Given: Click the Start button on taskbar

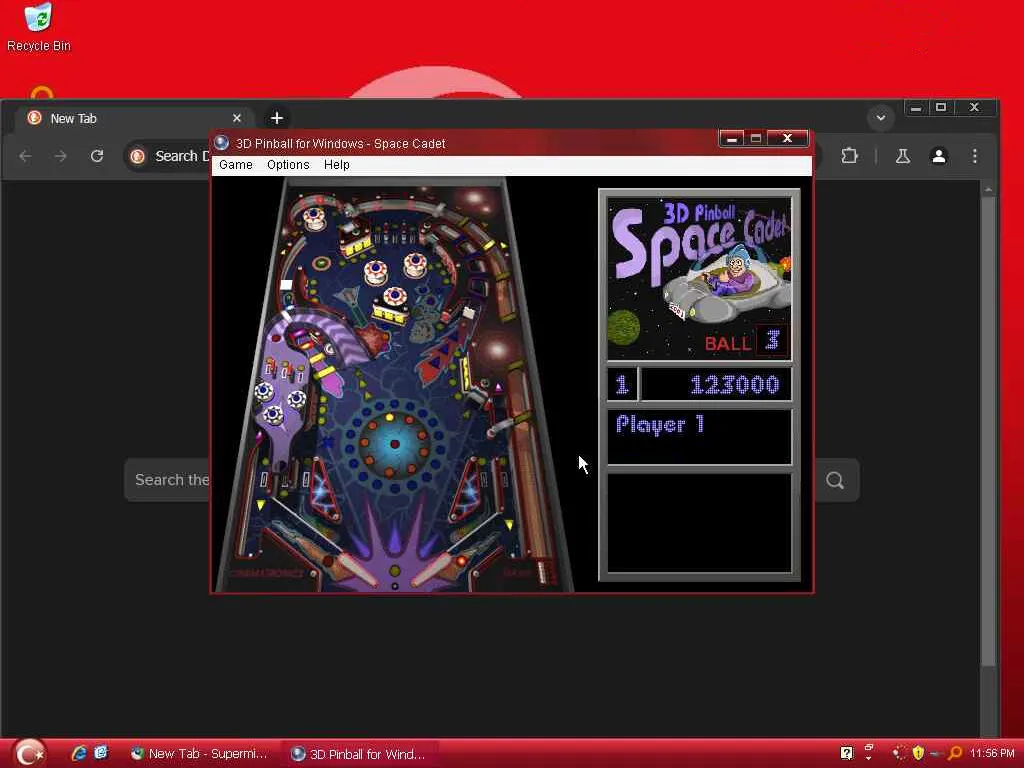Looking at the screenshot, I should tap(28, 753).
